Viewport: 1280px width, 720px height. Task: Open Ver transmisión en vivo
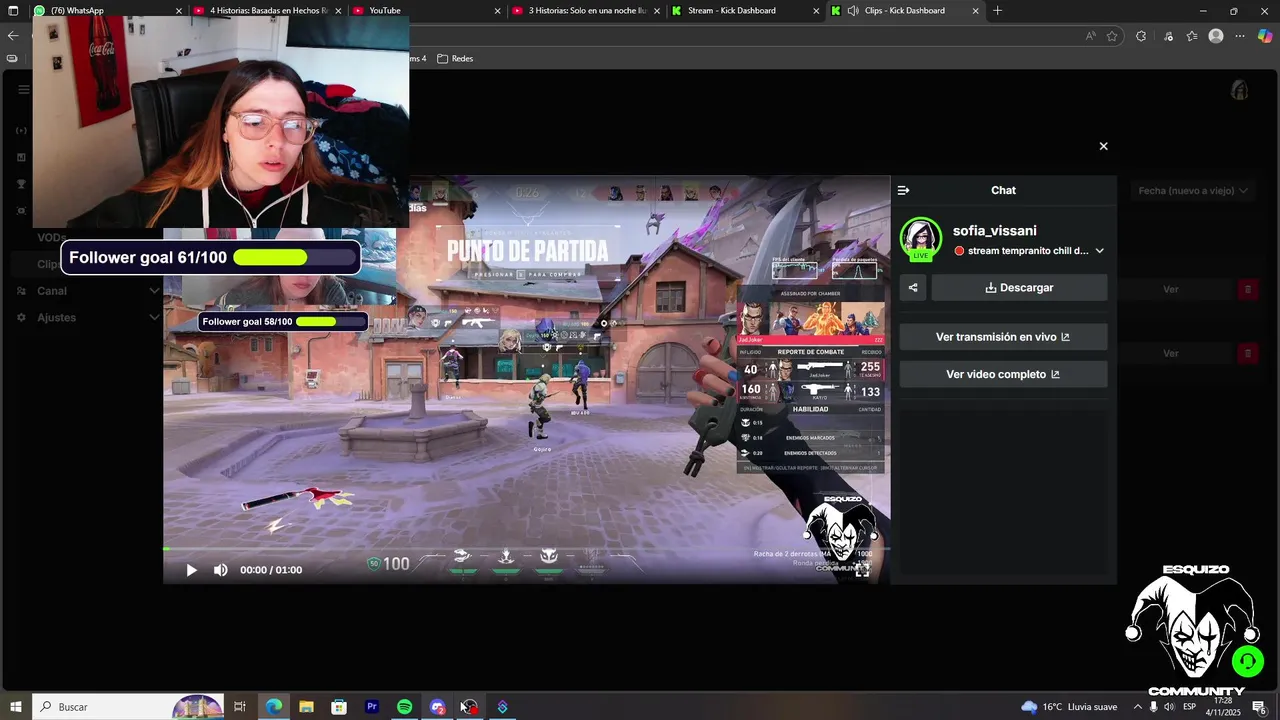coord(1003,337)
